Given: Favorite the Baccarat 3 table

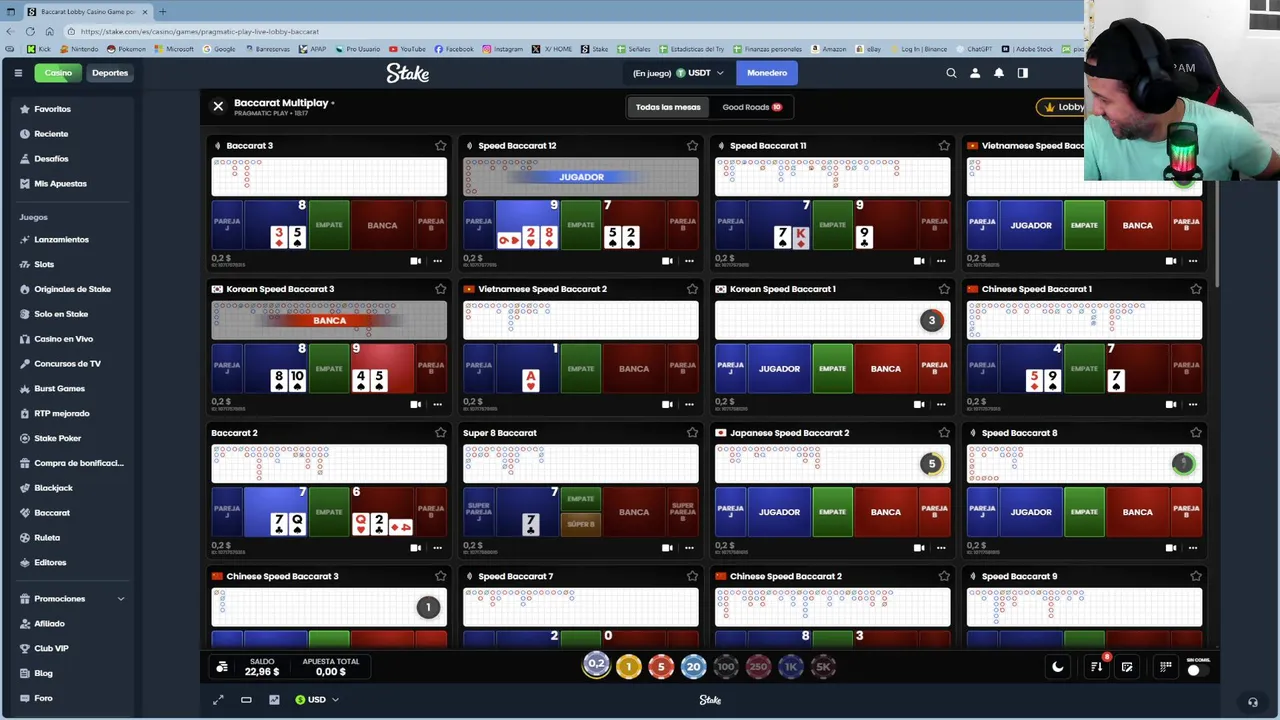Looking at the screenshot, I should pyautogui.click(x=440, y=146).
